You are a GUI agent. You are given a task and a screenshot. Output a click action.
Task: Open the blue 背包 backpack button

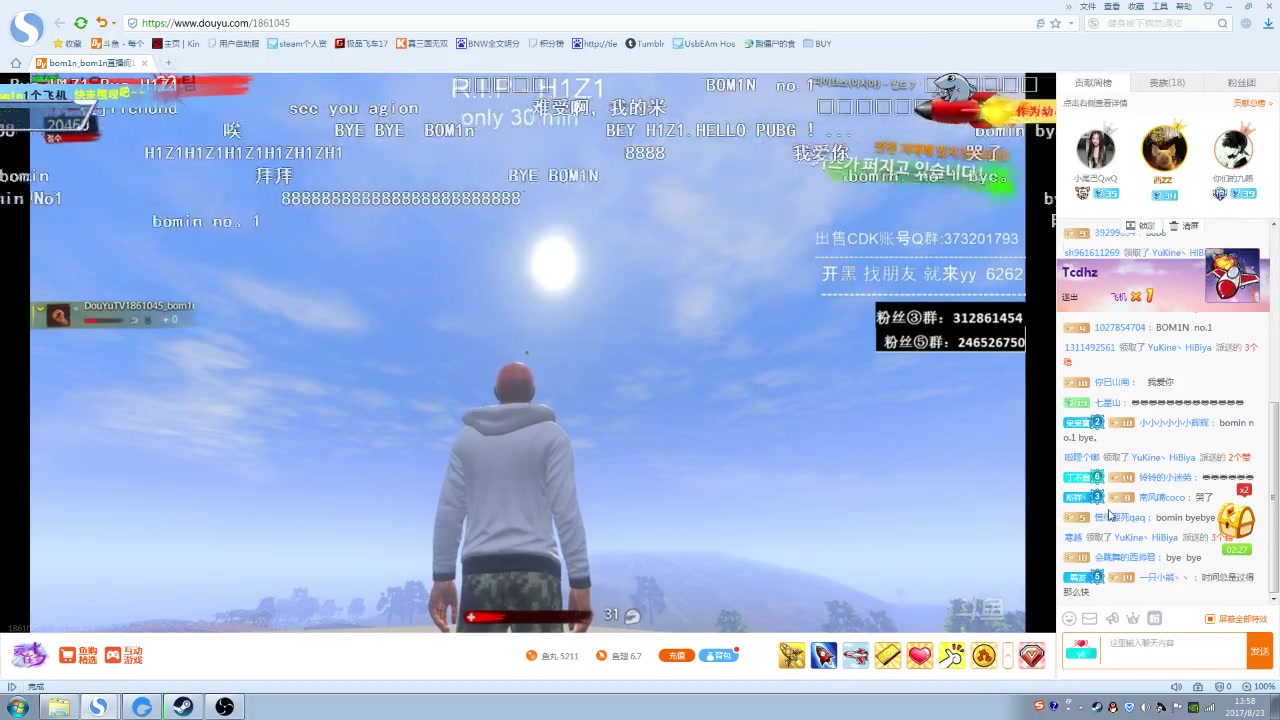point(719,656)
